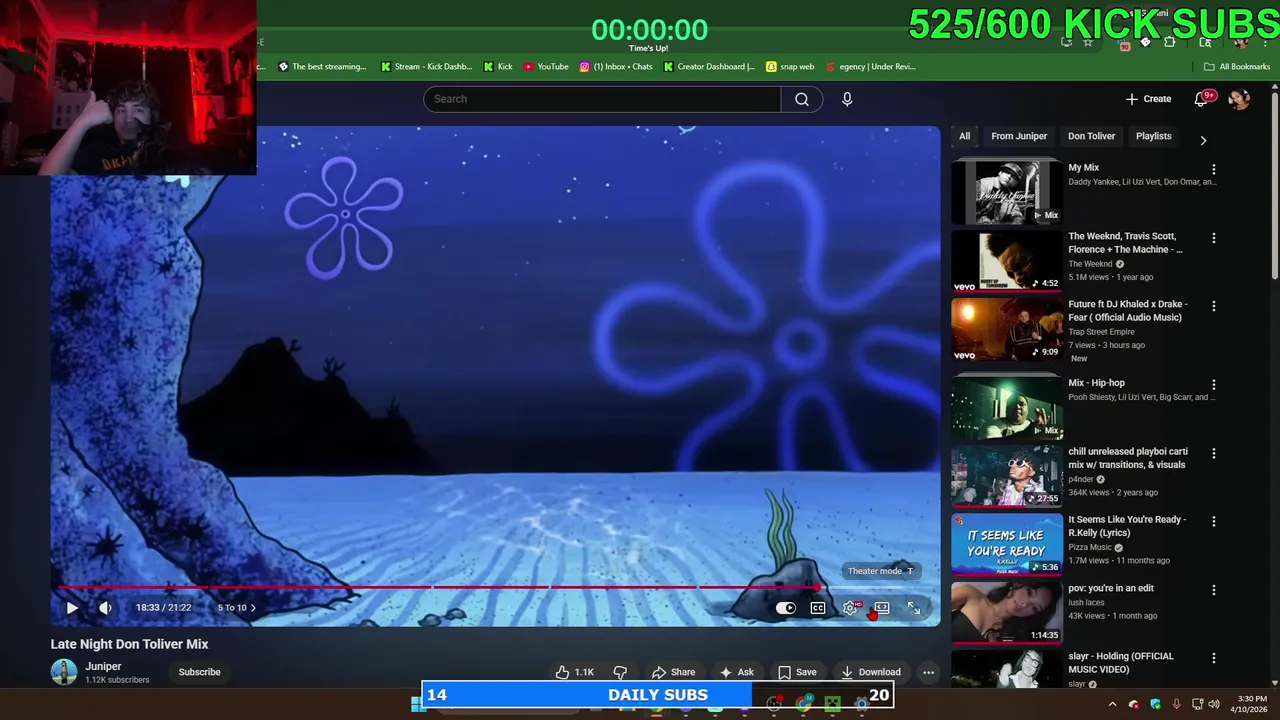
Task: Open options for 'chill unreleased playboi carti'
Action: pos(1214,453)
